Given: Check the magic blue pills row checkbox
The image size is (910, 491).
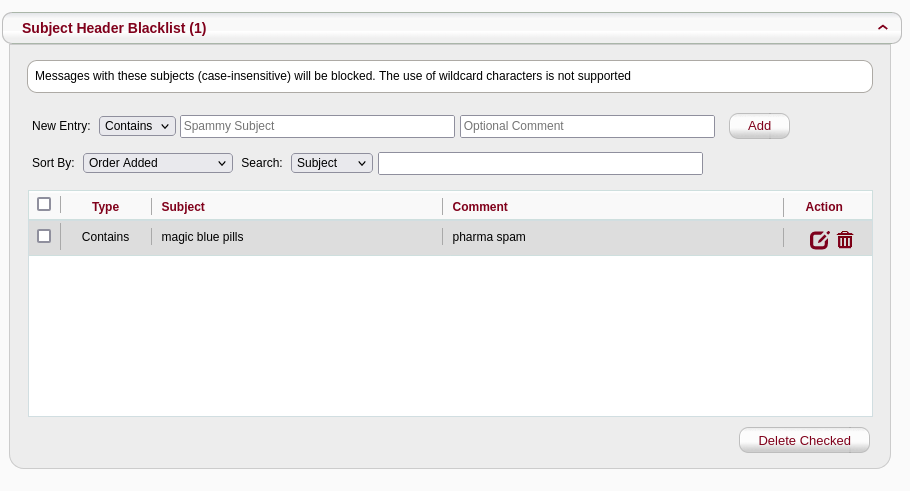Looking at the screenshot, I should 44,236.
